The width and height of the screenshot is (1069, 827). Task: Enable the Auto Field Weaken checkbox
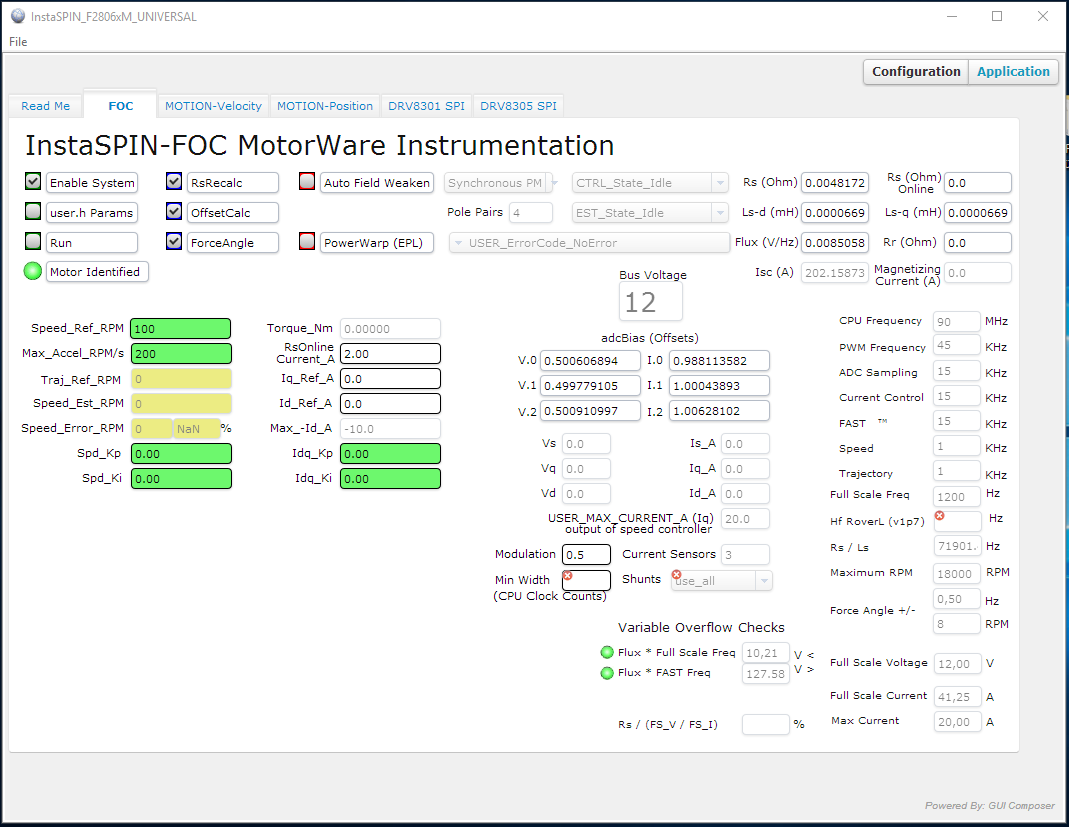tap(307, 181)
